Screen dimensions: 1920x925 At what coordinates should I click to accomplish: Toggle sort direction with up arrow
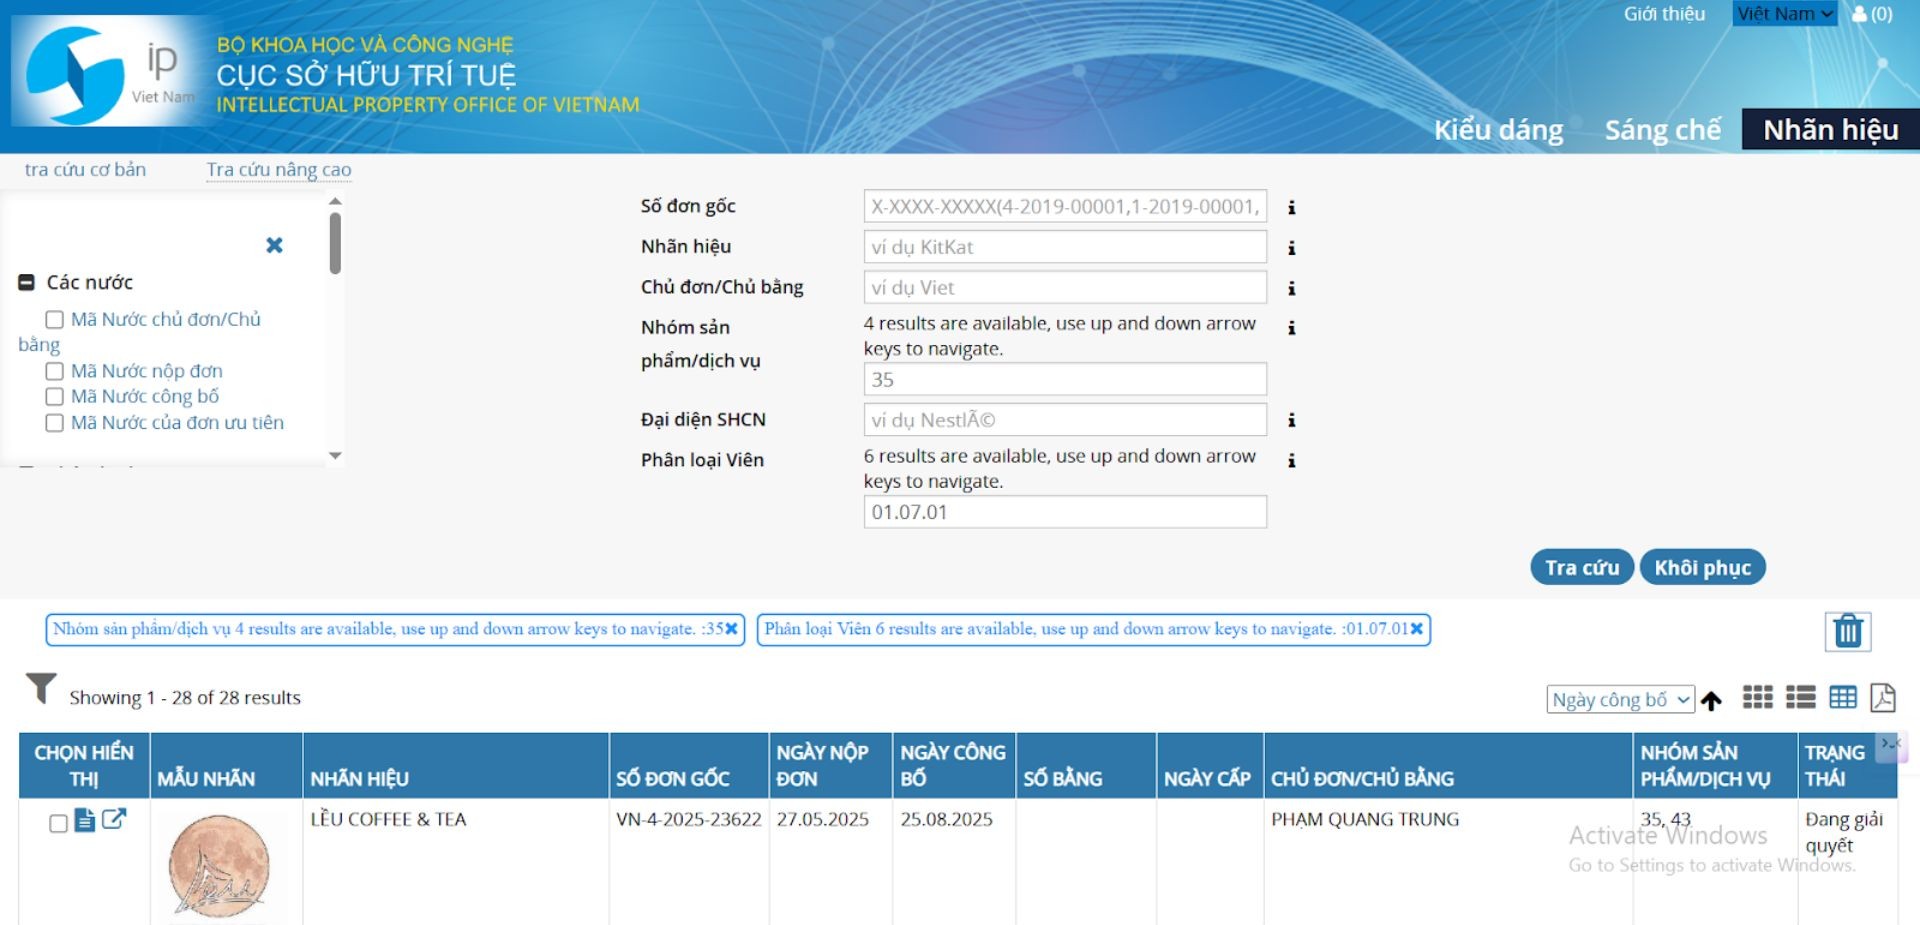[1711, 701]
